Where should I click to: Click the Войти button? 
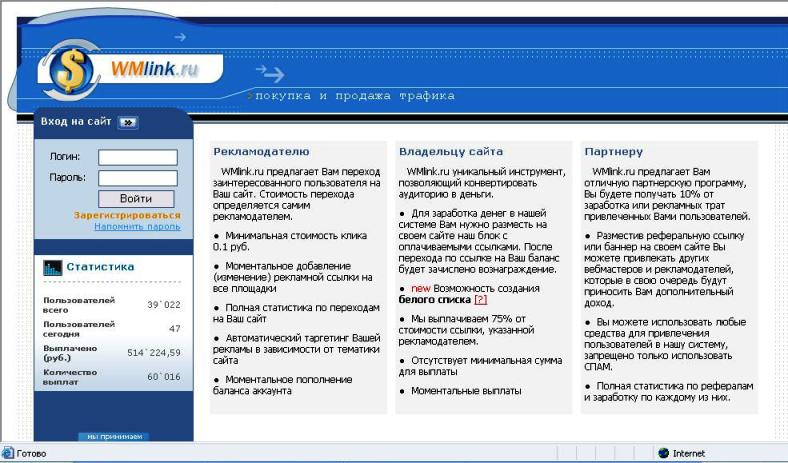click(x=136, y=199)
